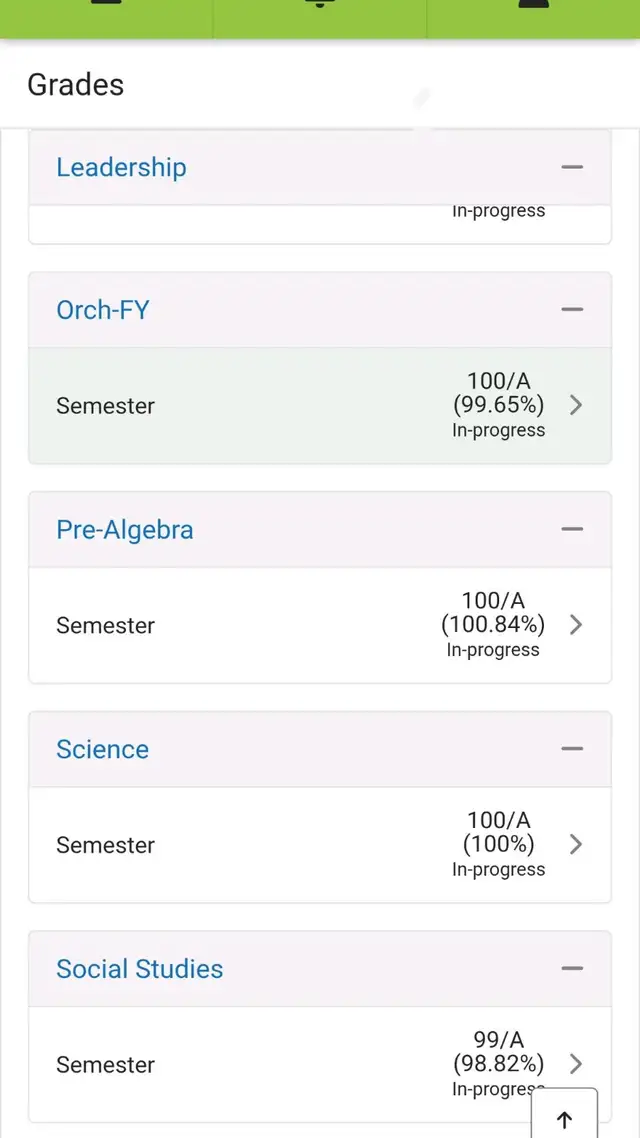Tap the chevron on Pre-Algebra Semester row
This screenshot has height=1138, width=640.
(x=575, y=624)
